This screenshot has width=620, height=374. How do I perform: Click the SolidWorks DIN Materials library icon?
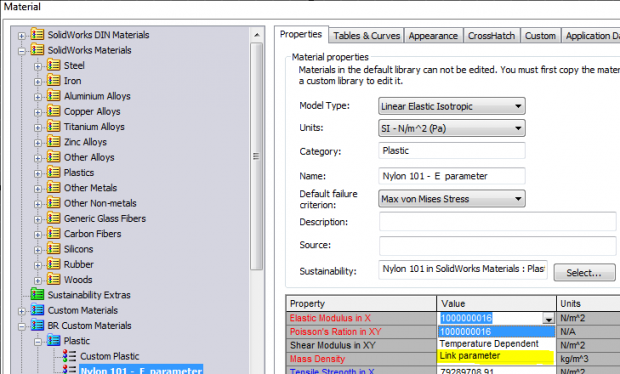coord(37,34)
